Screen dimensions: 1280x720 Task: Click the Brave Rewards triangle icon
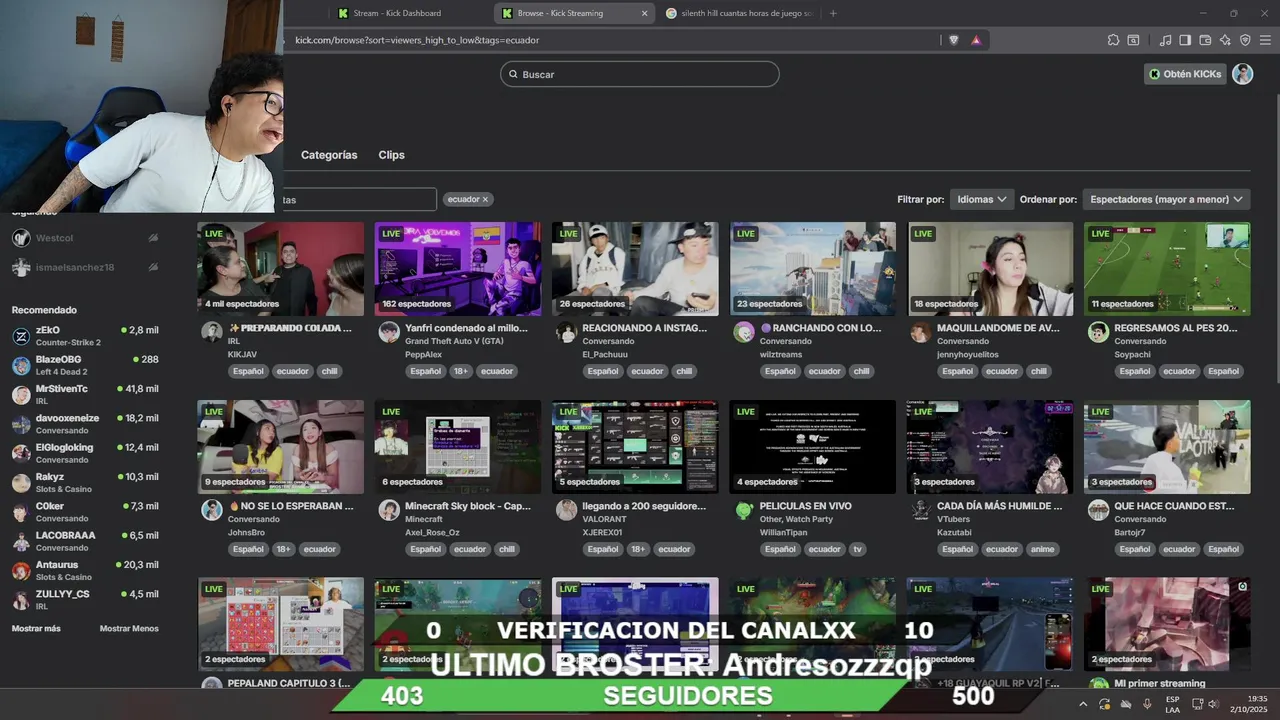pyautogui.click(x=976, y=40)
